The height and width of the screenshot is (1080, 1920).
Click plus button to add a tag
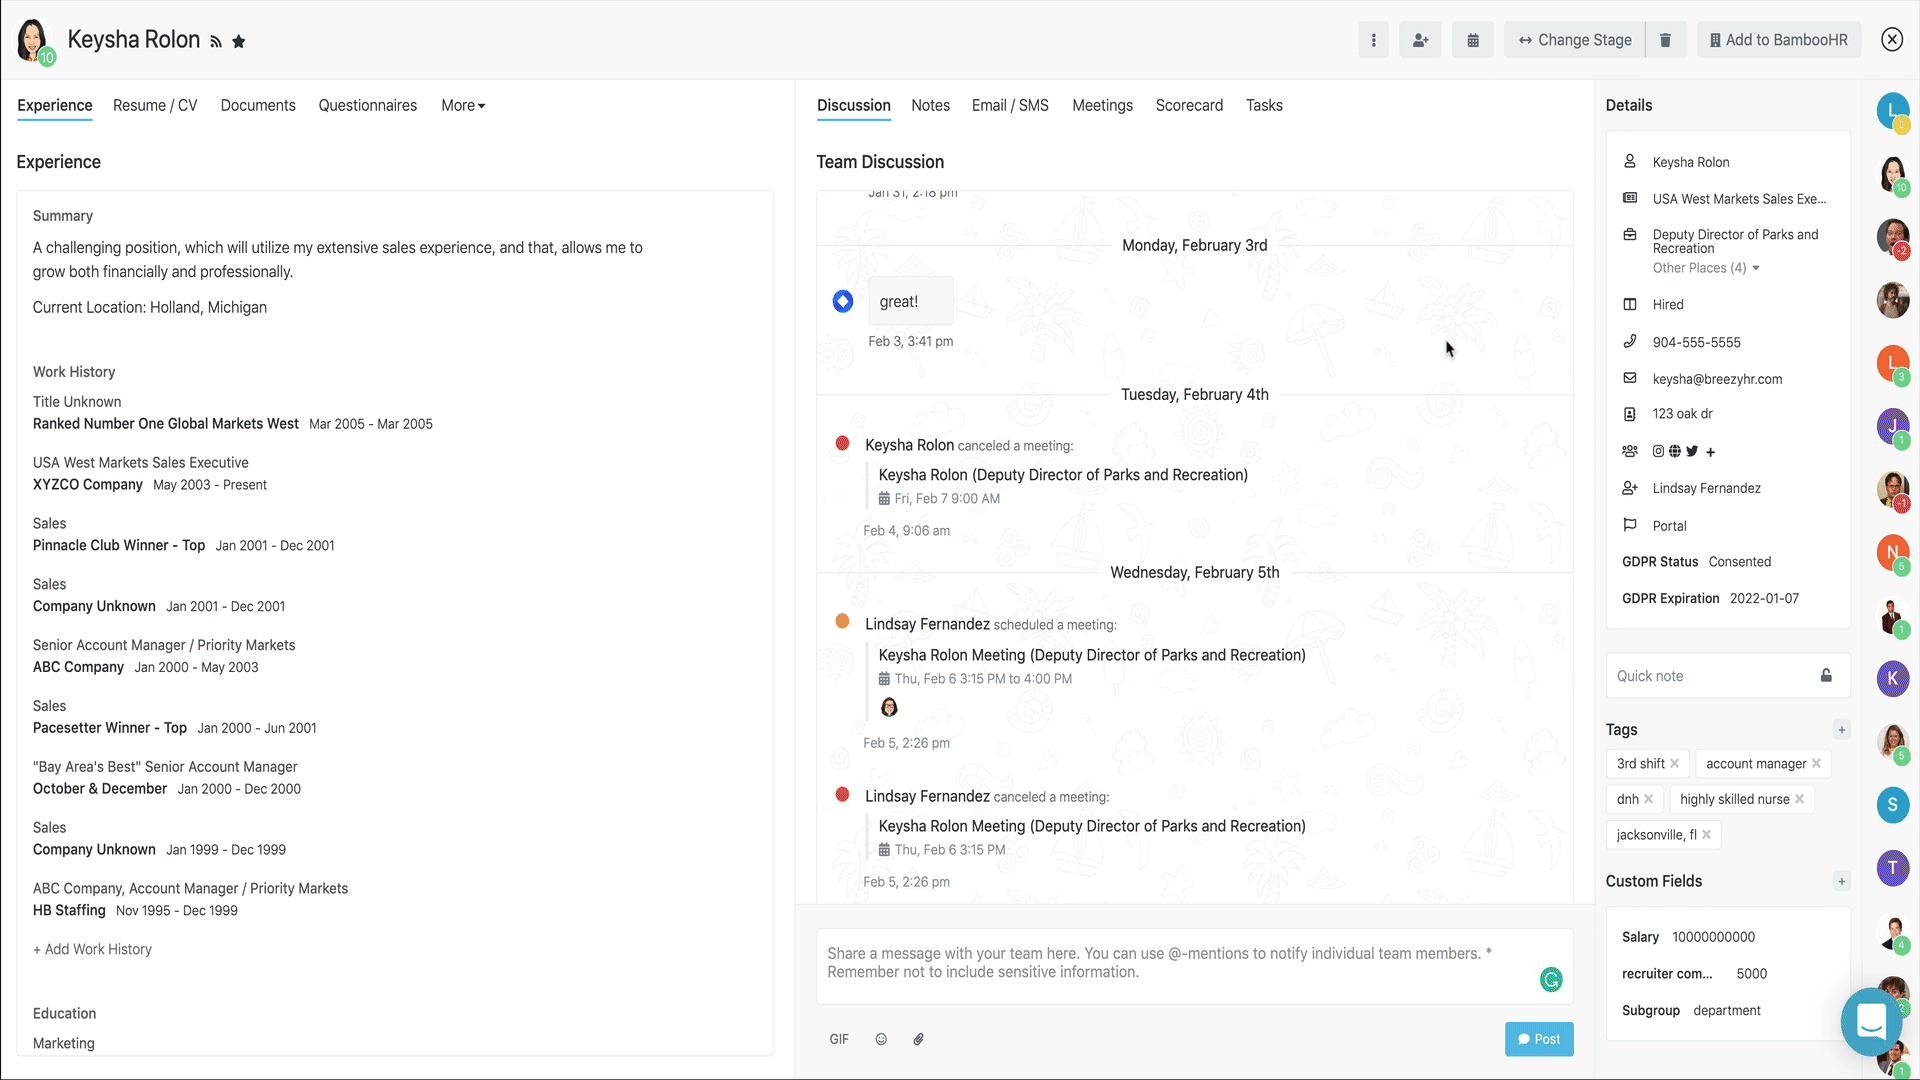(1841, 729)
